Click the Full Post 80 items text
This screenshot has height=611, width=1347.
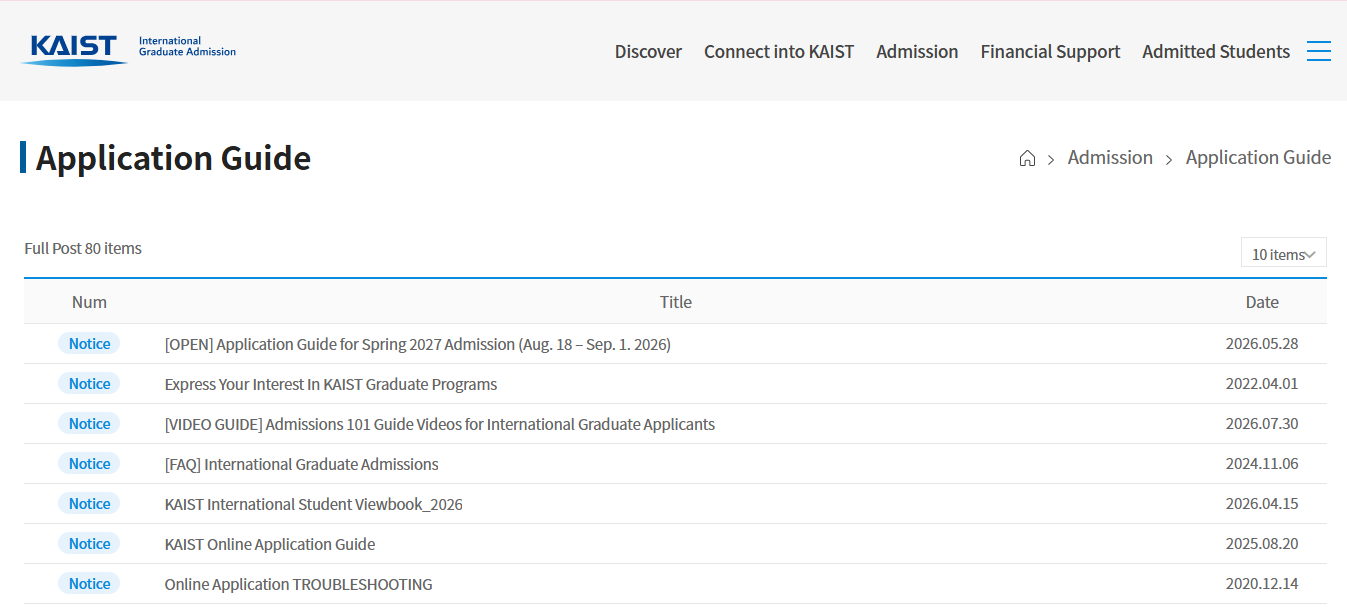click(x=83, y=248)
